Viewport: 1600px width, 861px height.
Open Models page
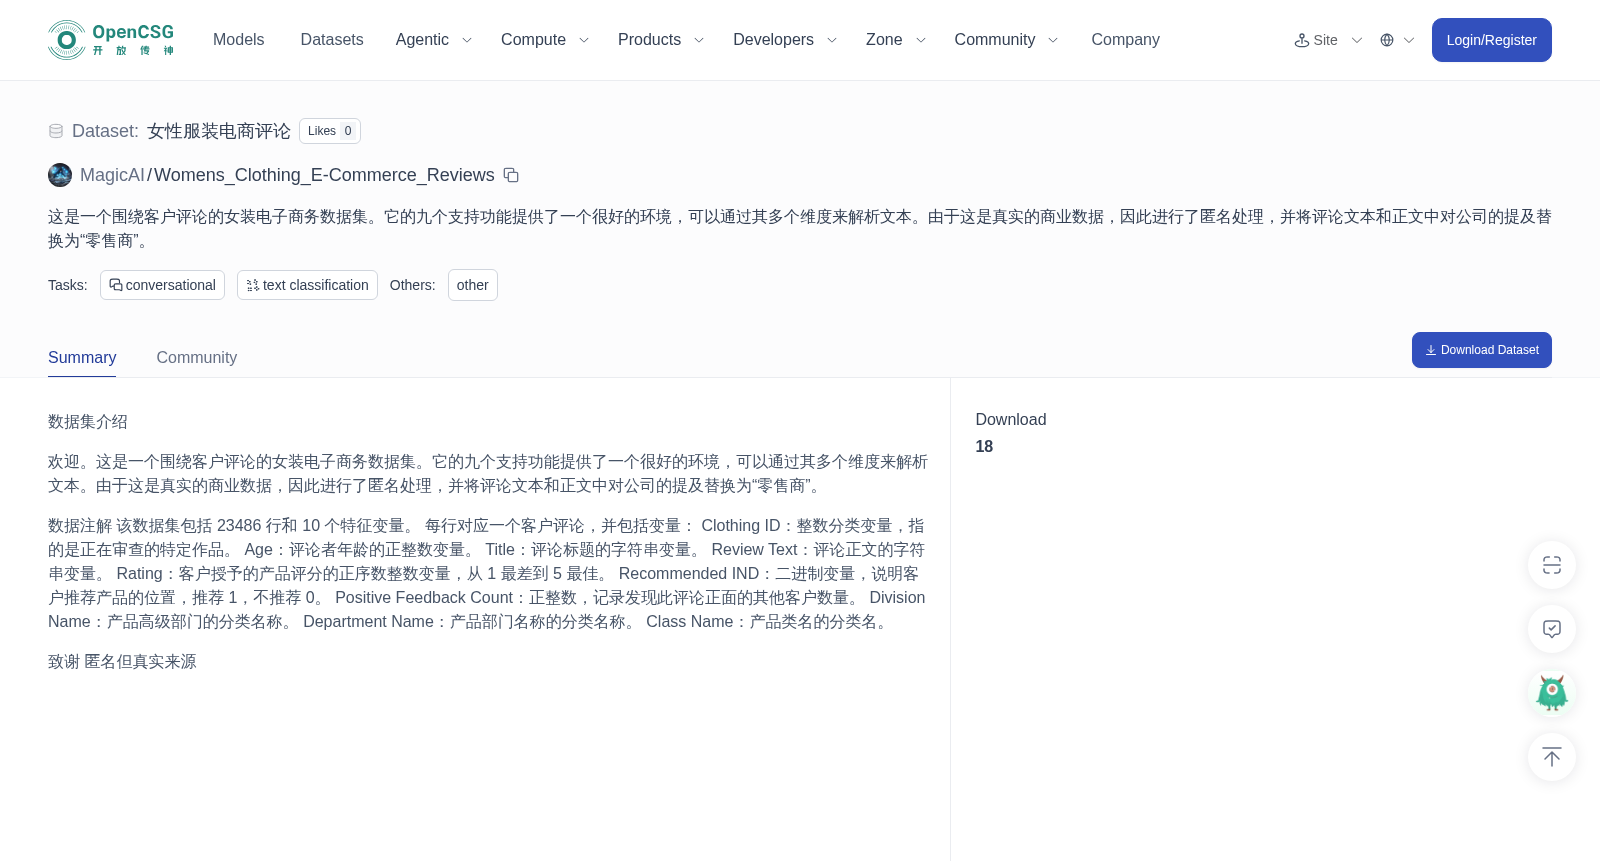coord(238,40)
